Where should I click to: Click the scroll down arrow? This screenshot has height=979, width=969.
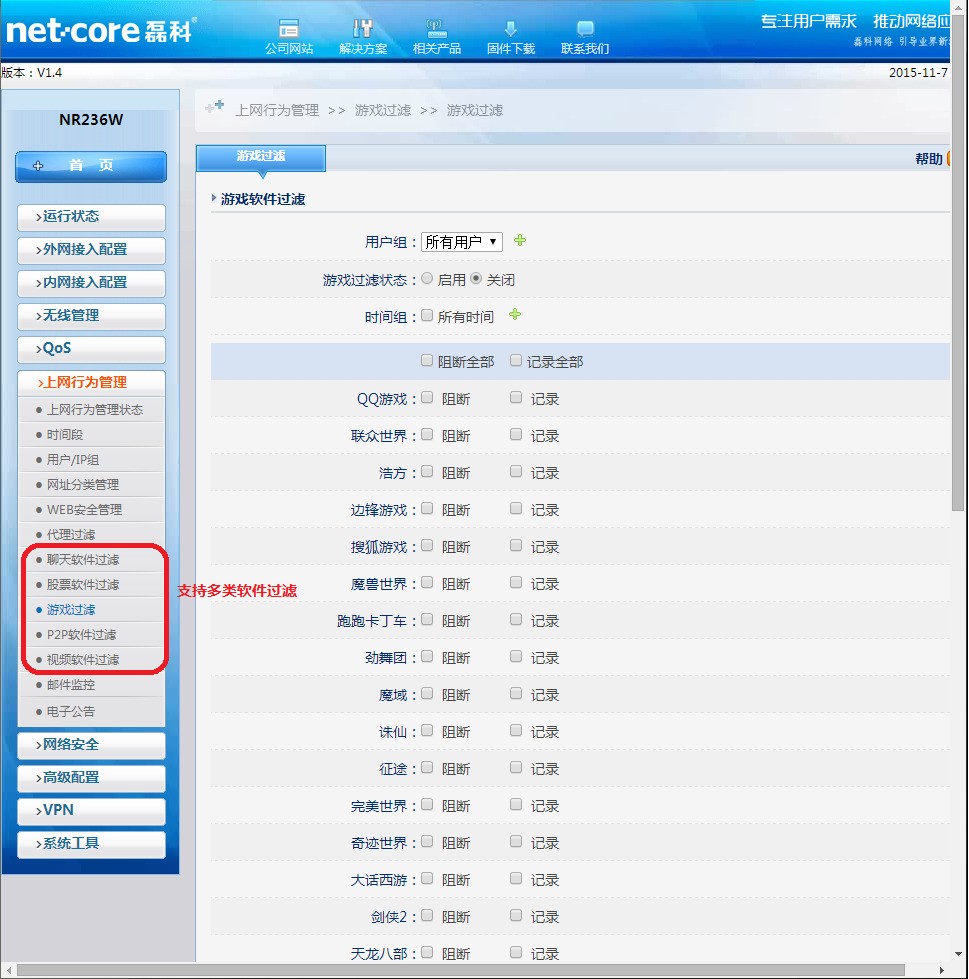tap(958, 954)
